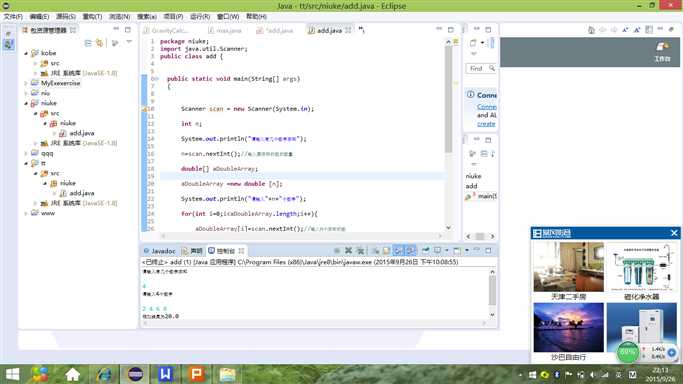Click the reduce font size A icon
The width and height of the screenshot is (683, 384).
[626, 30]
